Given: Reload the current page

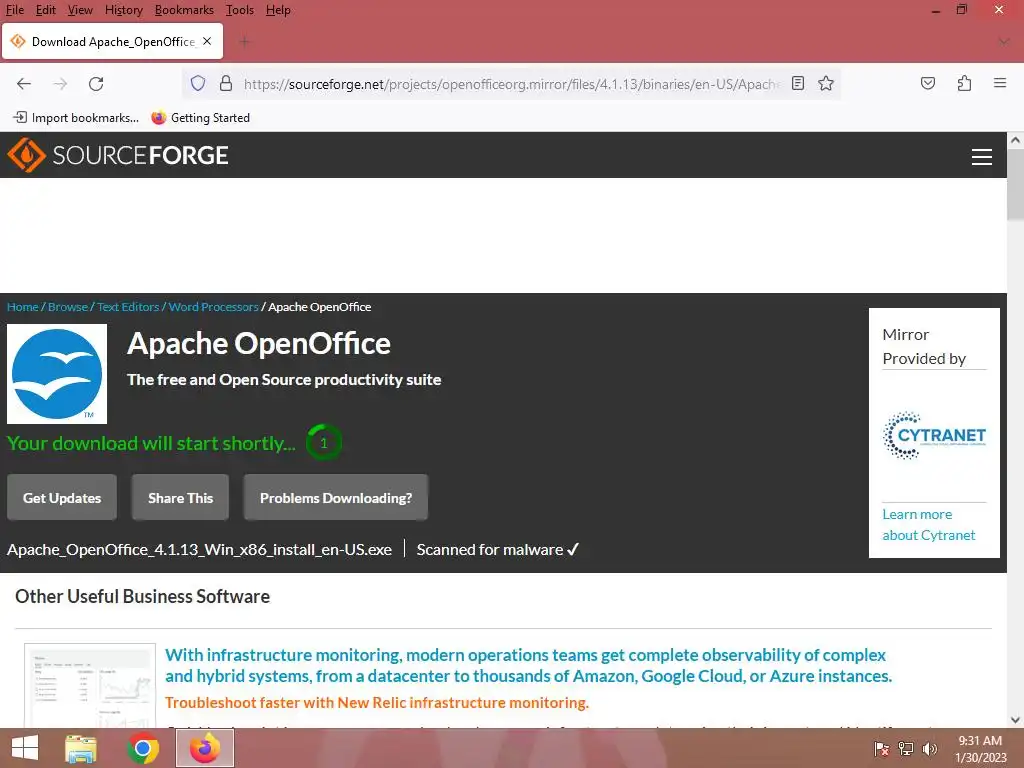Looking at the screenshot, I should 96,84.
